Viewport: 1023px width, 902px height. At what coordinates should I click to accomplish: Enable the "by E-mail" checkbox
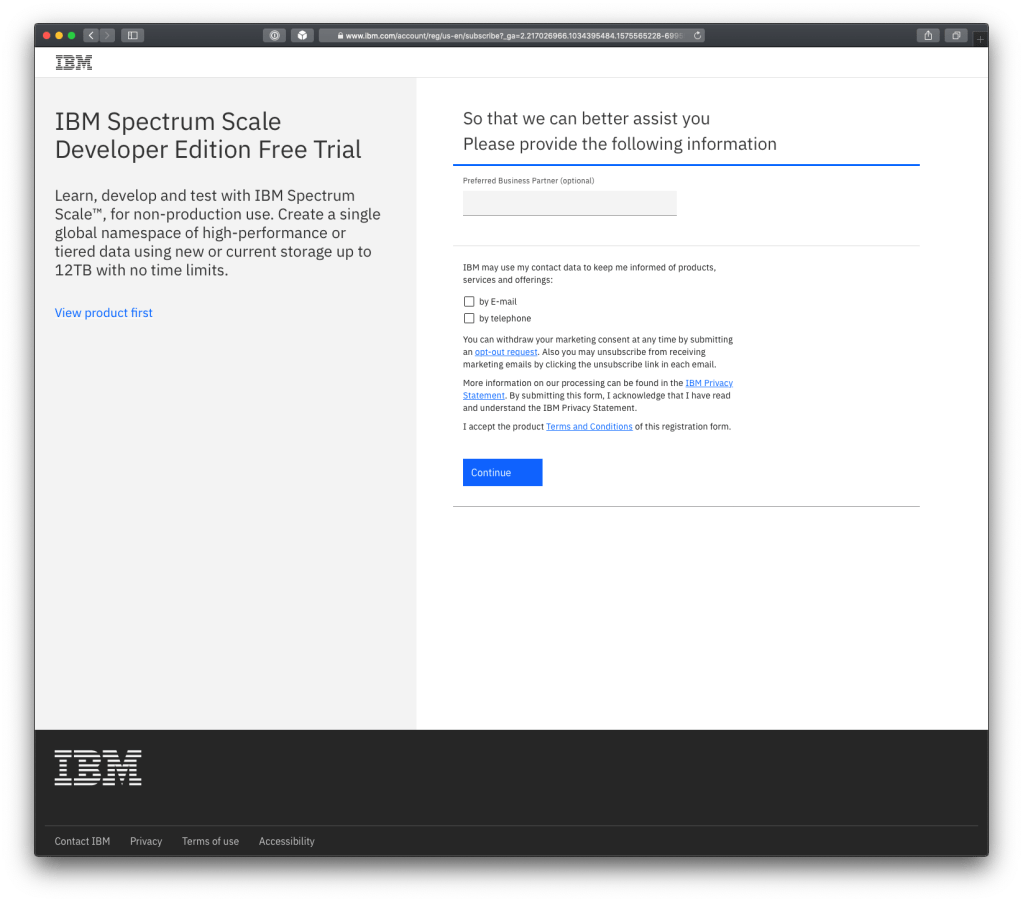click(x=469, y=301)
